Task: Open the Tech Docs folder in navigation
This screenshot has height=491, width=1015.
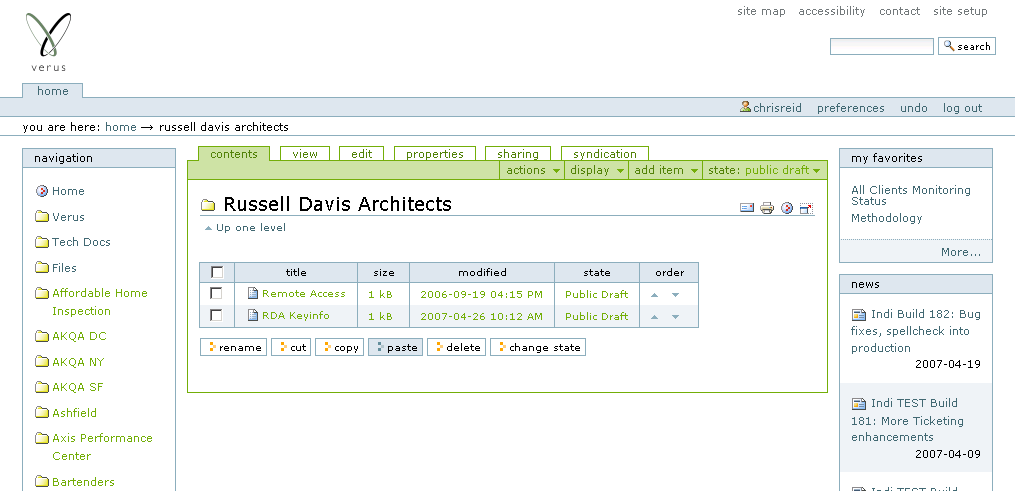Action: tap(81, 242)
